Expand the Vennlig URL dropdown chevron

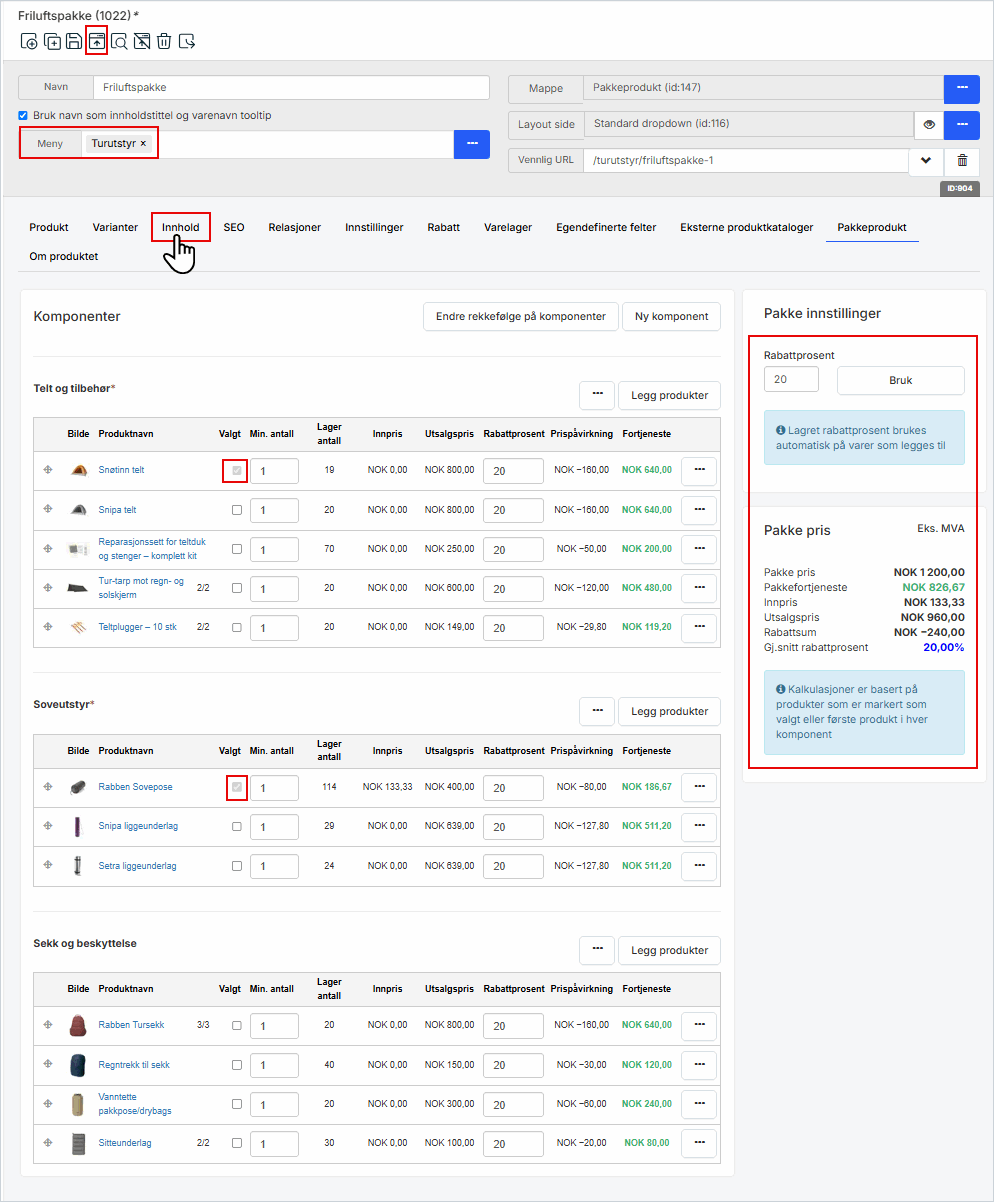point(926,161)
